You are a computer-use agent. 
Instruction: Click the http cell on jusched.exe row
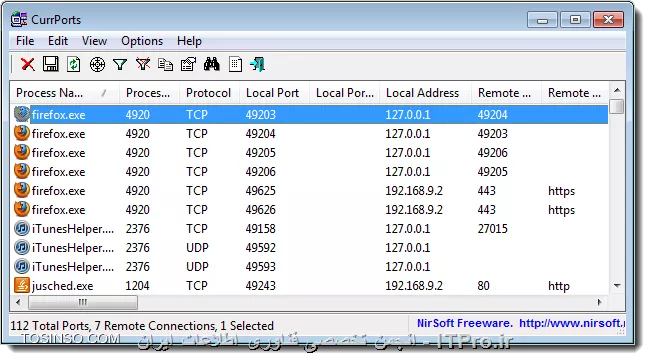click(x=559, y=286)
